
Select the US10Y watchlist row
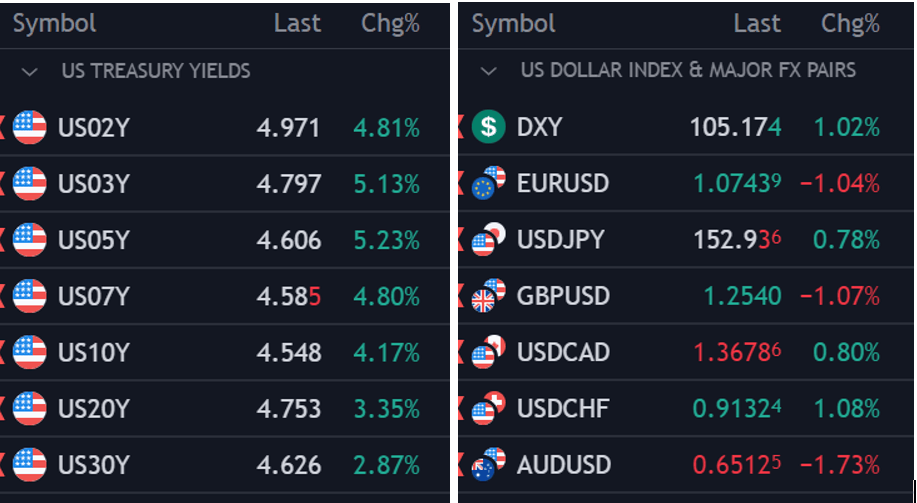225,352
